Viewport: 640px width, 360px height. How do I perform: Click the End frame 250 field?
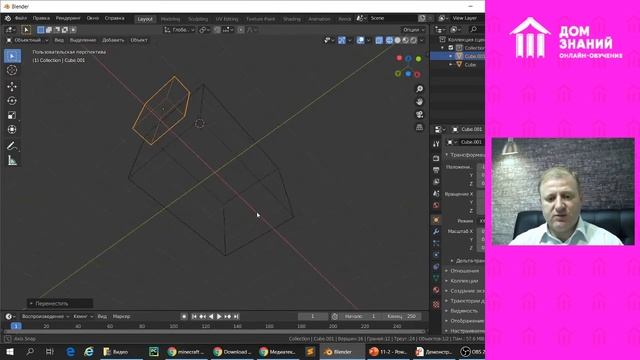(401, 316)
